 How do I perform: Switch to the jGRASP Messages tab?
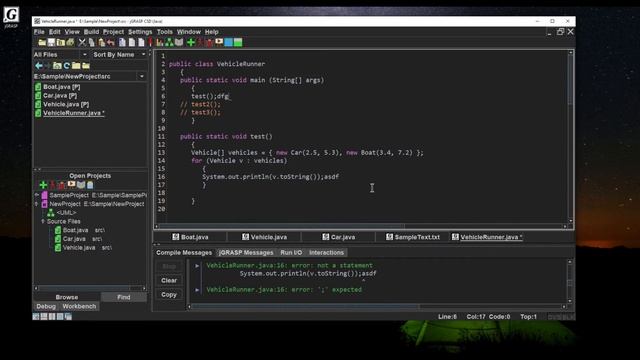246,253
